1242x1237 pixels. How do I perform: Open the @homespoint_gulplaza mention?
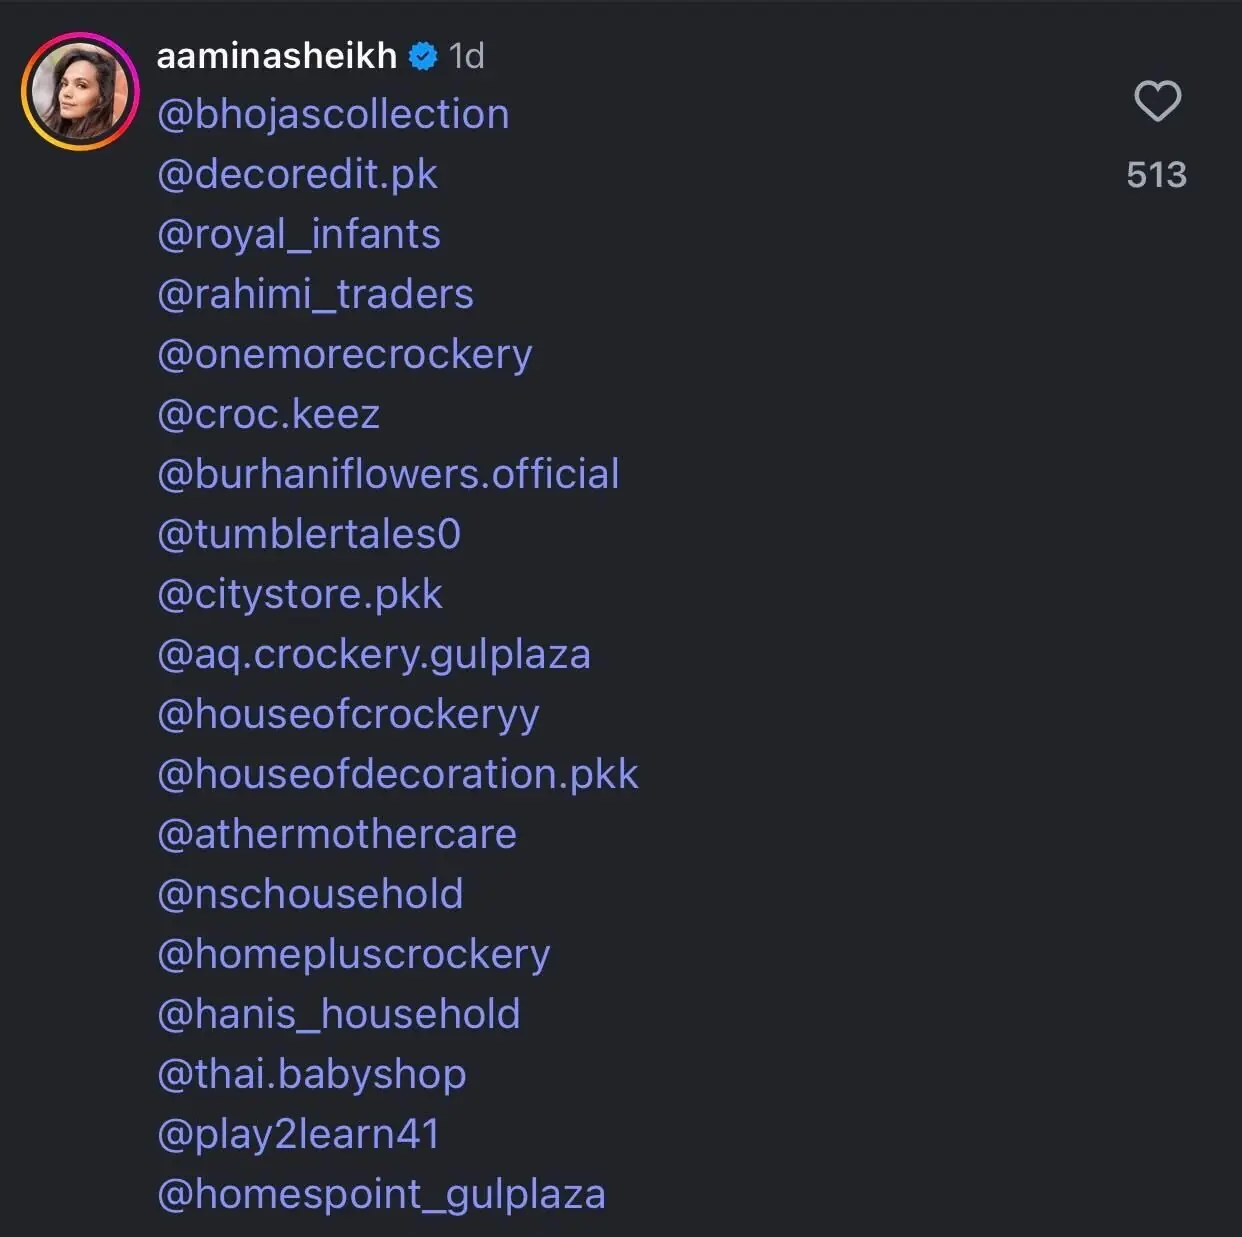tap(381, 1195)
